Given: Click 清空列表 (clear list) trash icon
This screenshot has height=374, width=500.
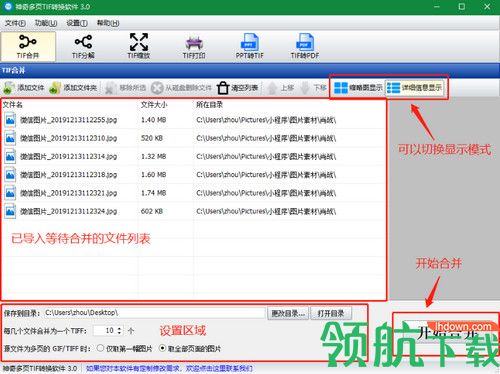Looking at the screenshot, I should coord(223,88).
